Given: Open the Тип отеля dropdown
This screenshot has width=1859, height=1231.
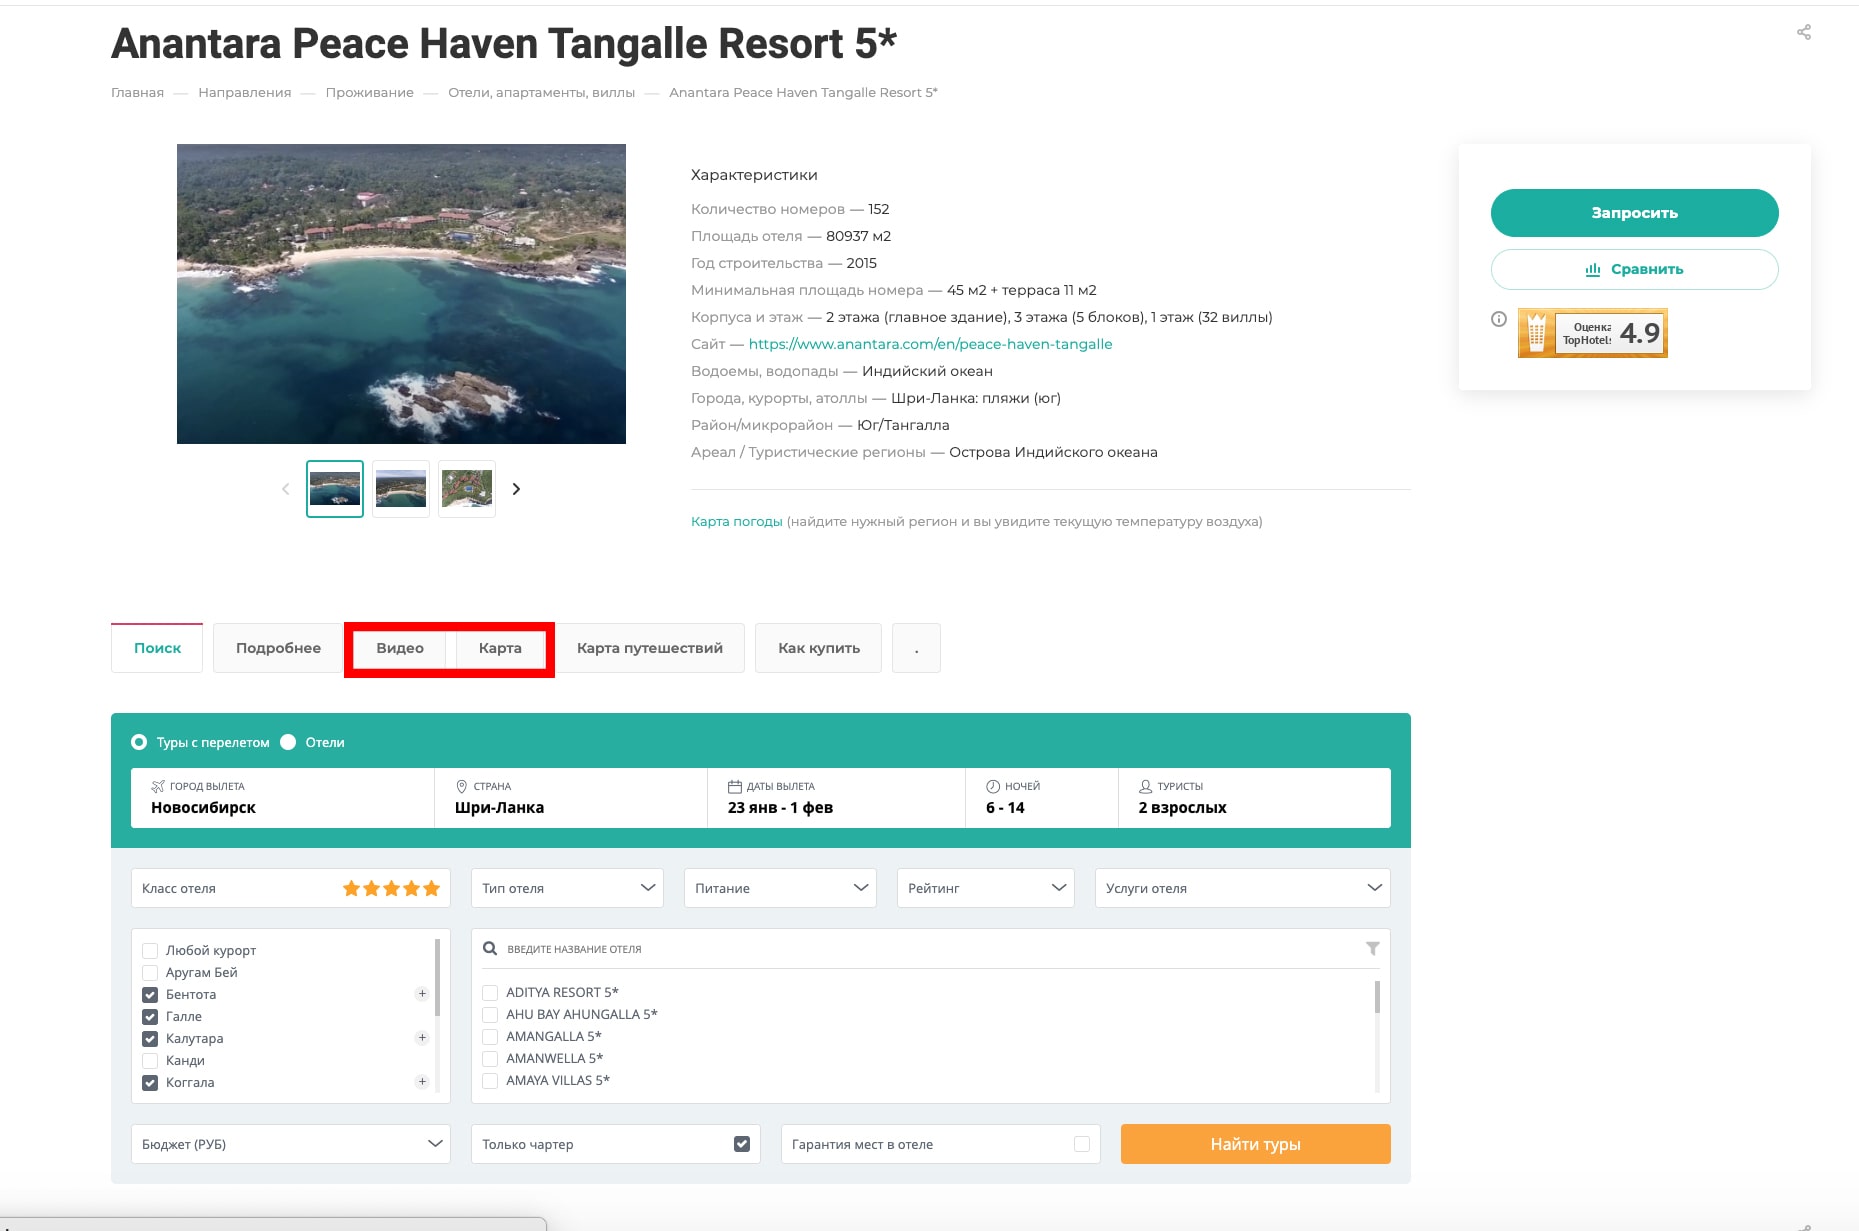Looking at the screenshot, I should 567,888.
